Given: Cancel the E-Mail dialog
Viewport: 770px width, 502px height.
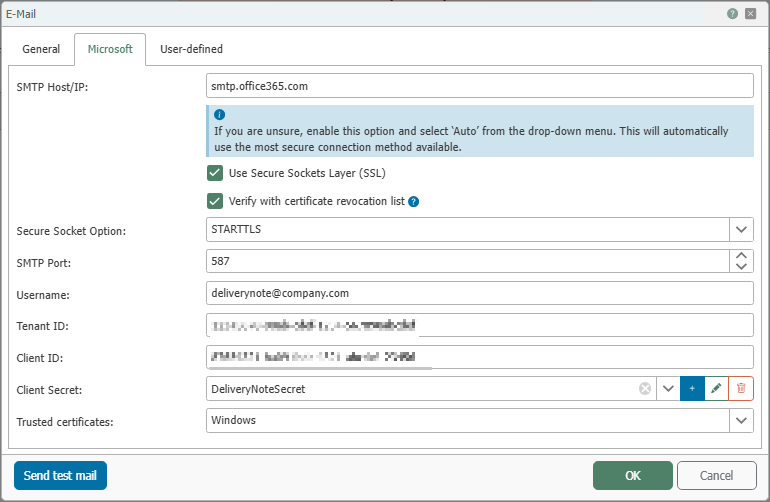Looking at the screenshot, I should (x=716, y=475).
